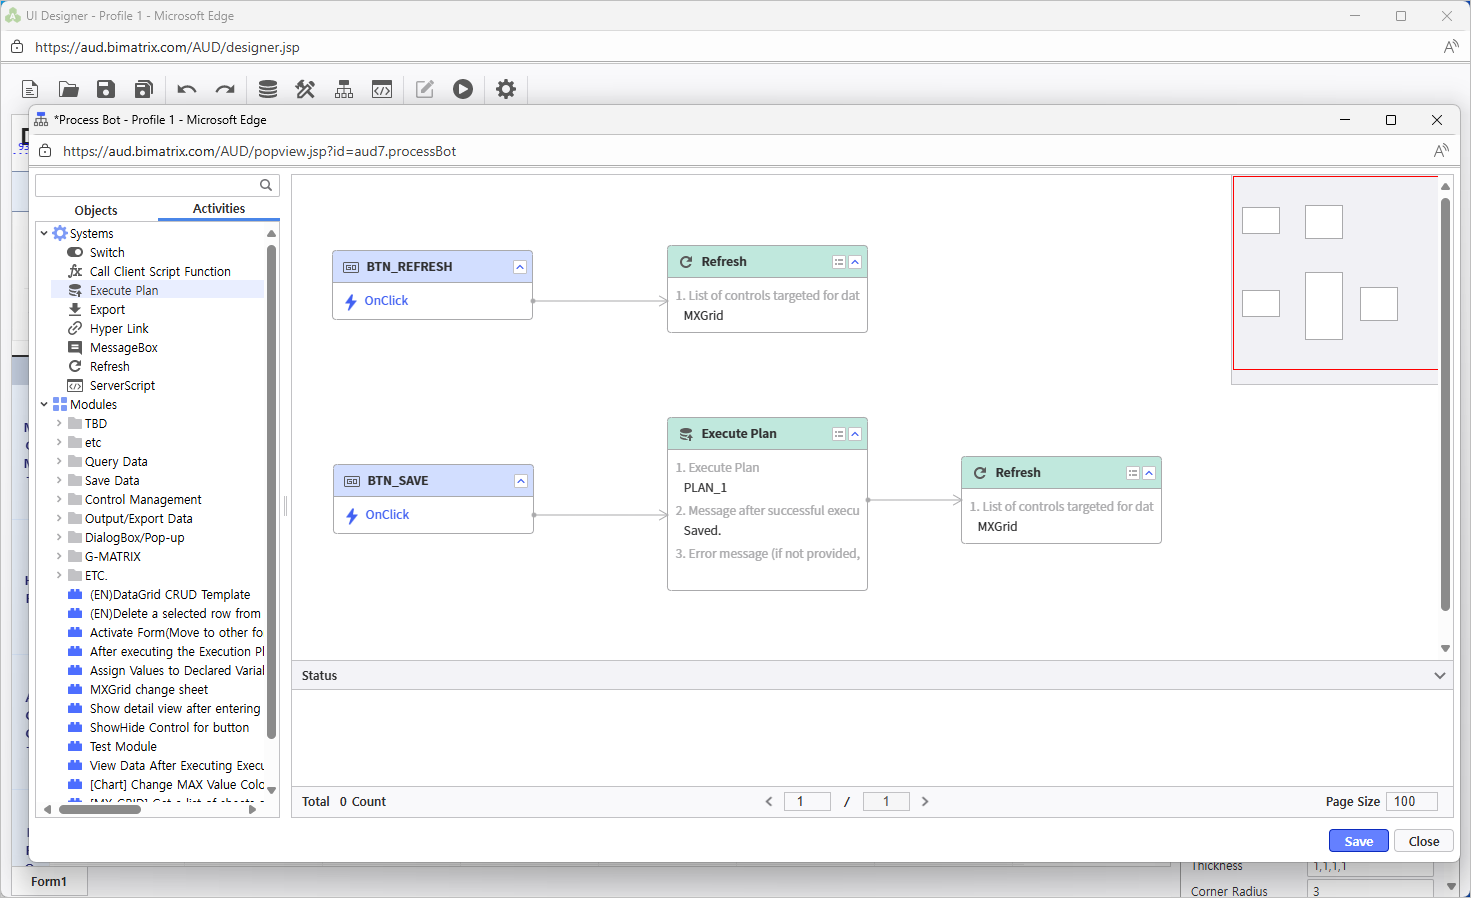Click inside the Page Size input field
1471x898 pixels.
[x=1411, y=801]
